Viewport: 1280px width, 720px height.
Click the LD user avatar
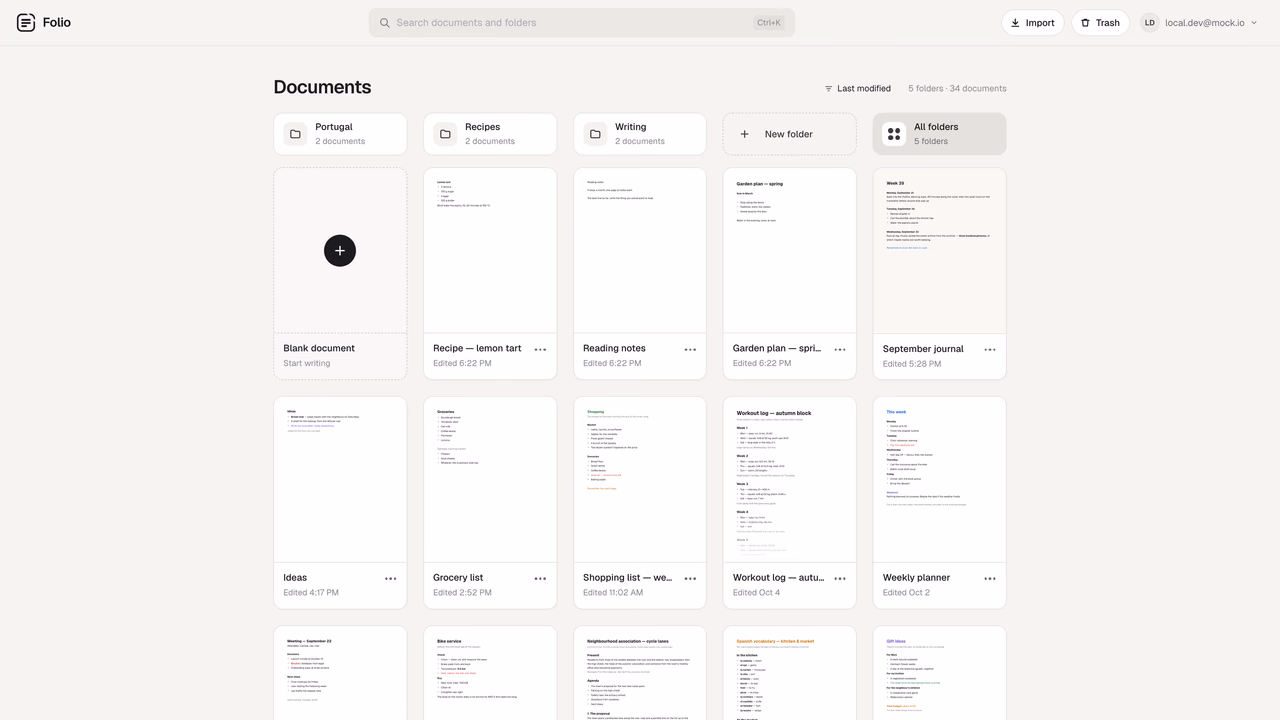coord(1150,23)
